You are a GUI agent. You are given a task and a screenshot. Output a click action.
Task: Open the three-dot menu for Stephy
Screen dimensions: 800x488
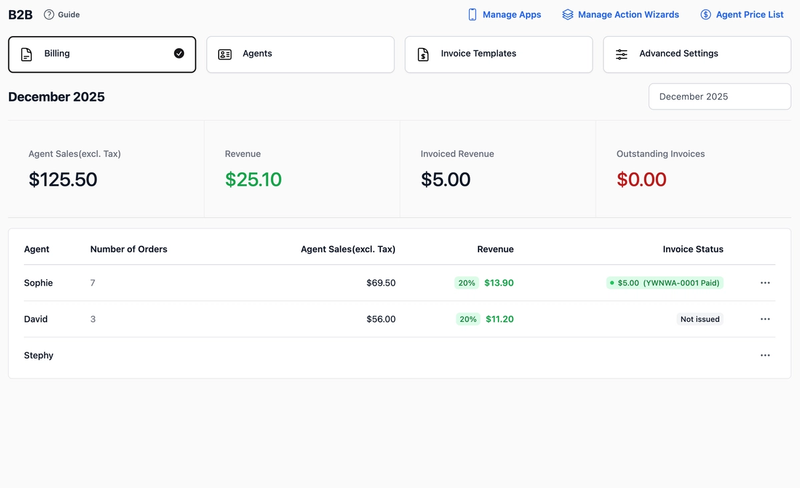(765, 355)
